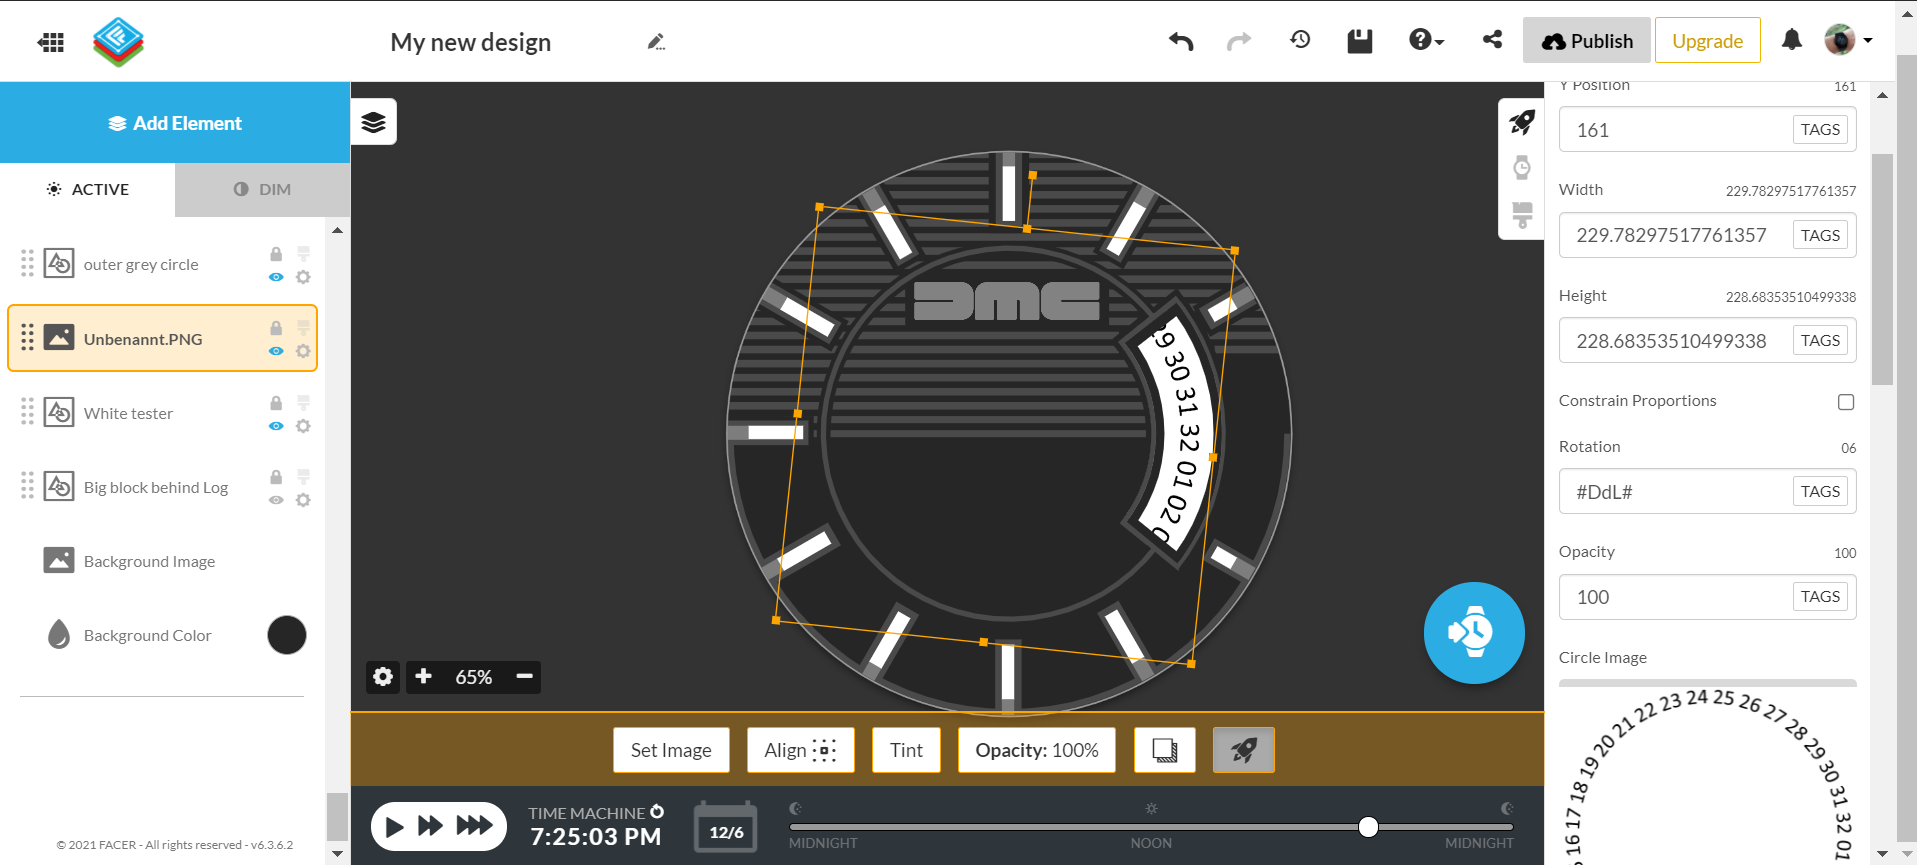1917x865 pixels.
Task: Select the watch preview icon
Action: (x=1522, y=168)
